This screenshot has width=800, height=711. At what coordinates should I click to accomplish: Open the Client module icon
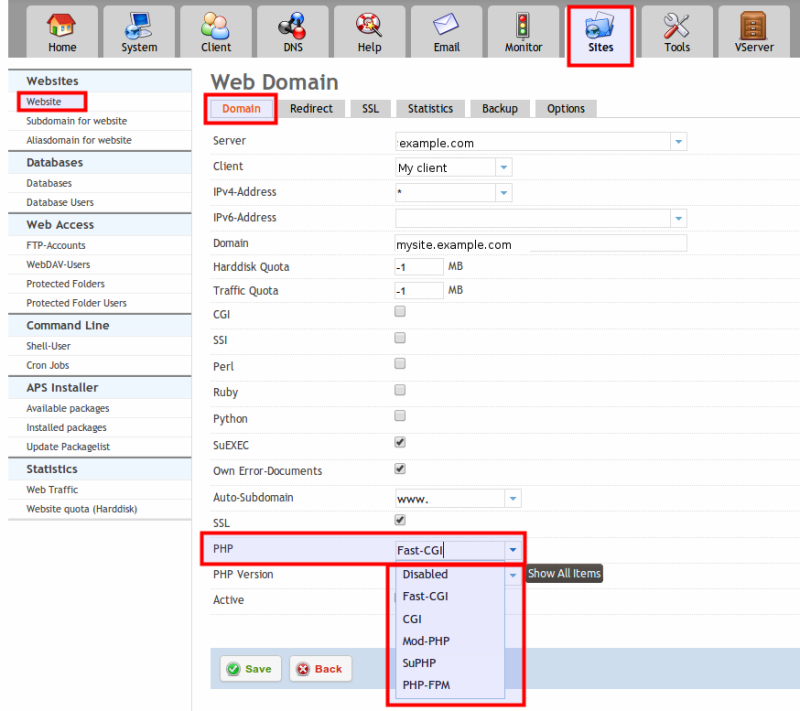point(215,26)
